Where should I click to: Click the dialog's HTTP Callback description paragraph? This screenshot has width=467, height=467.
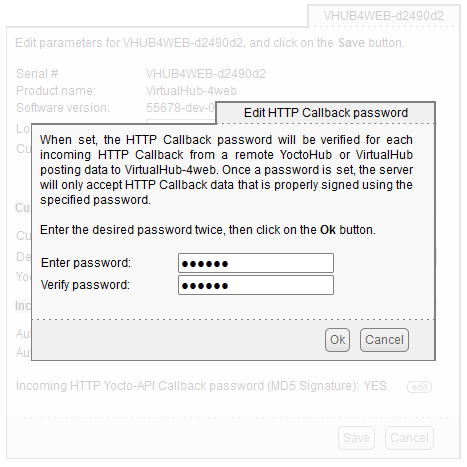pyautogui.click(x=226, y=170)
